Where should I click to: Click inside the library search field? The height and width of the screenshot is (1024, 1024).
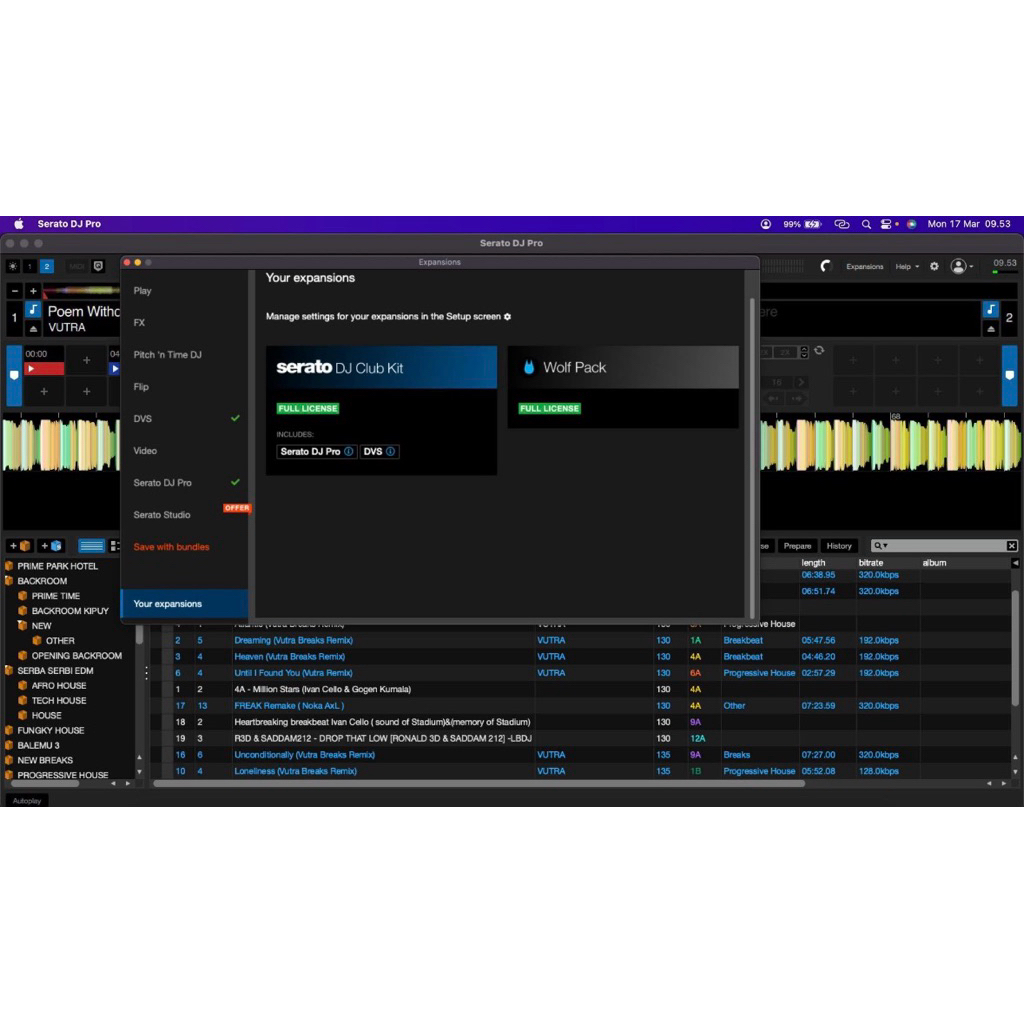[x=940, y=545]
